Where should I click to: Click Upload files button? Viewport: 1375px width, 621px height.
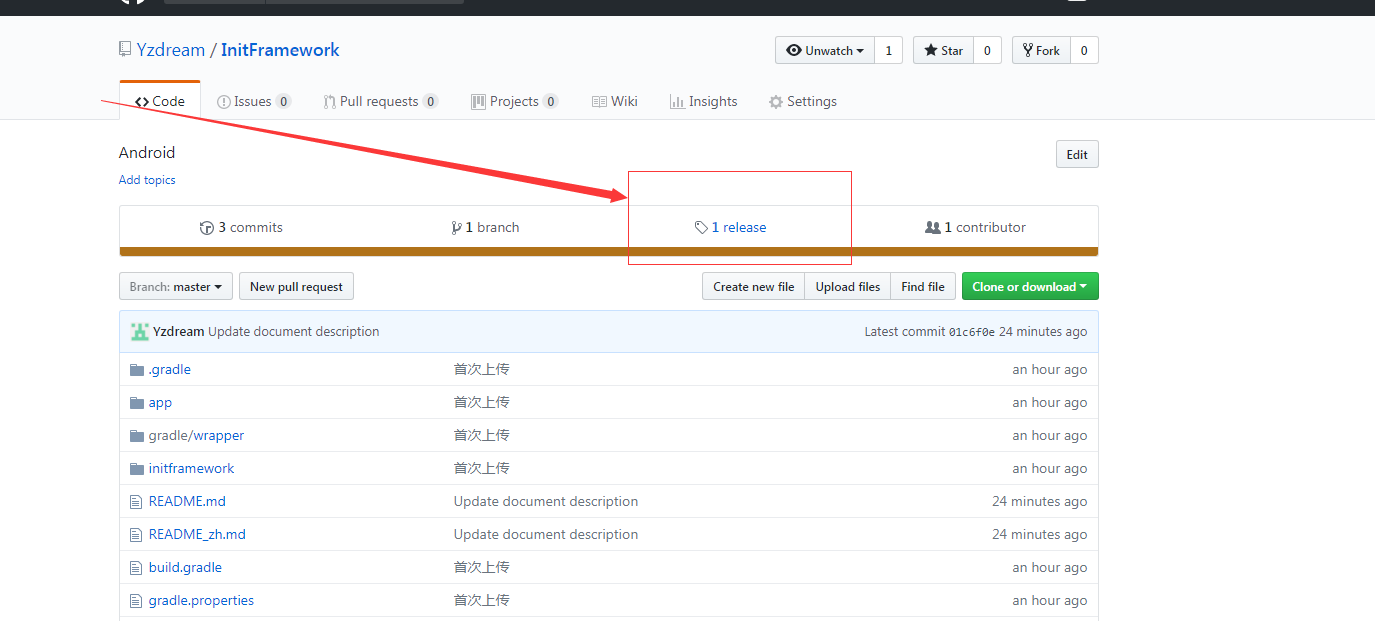(x=848, y=287)
